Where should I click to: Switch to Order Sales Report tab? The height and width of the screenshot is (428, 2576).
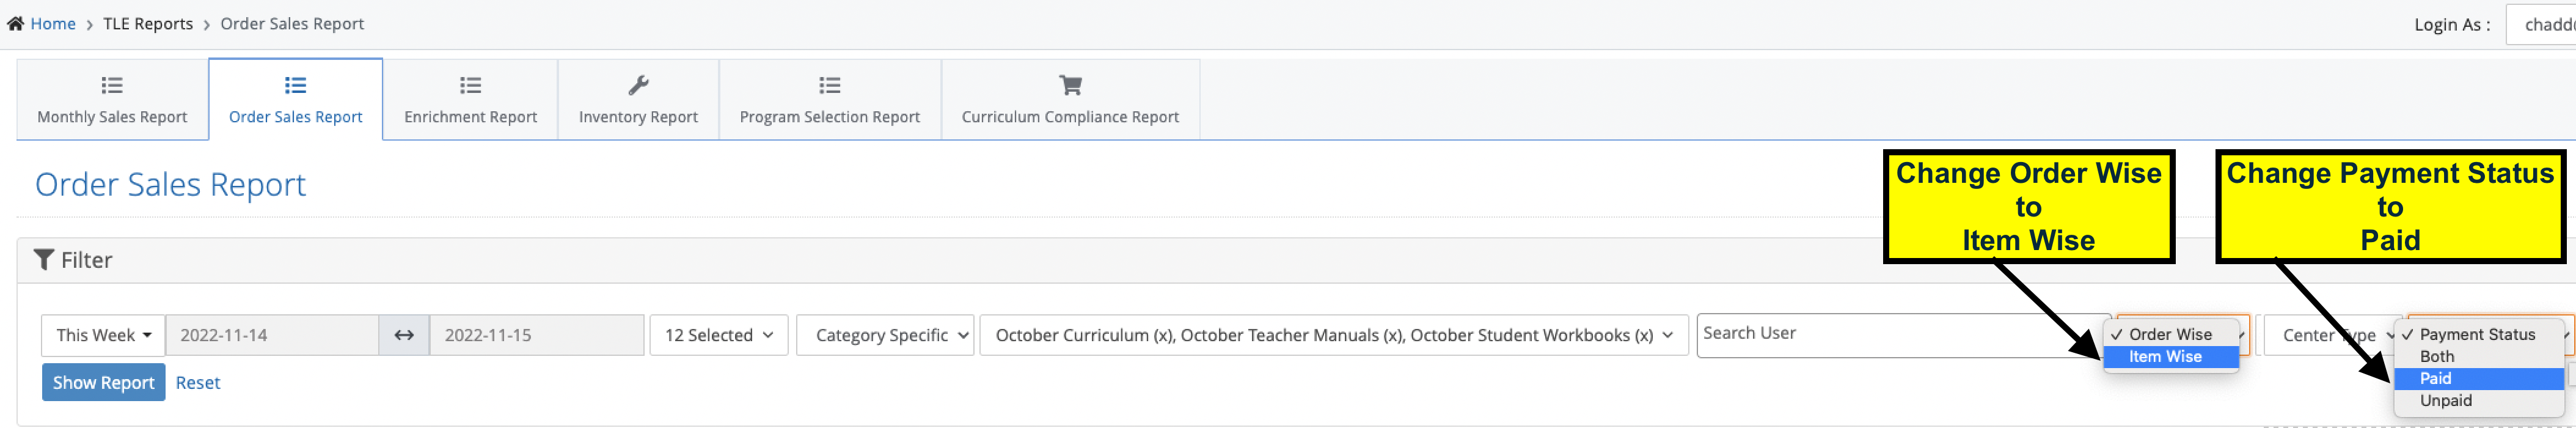(296, 100)
